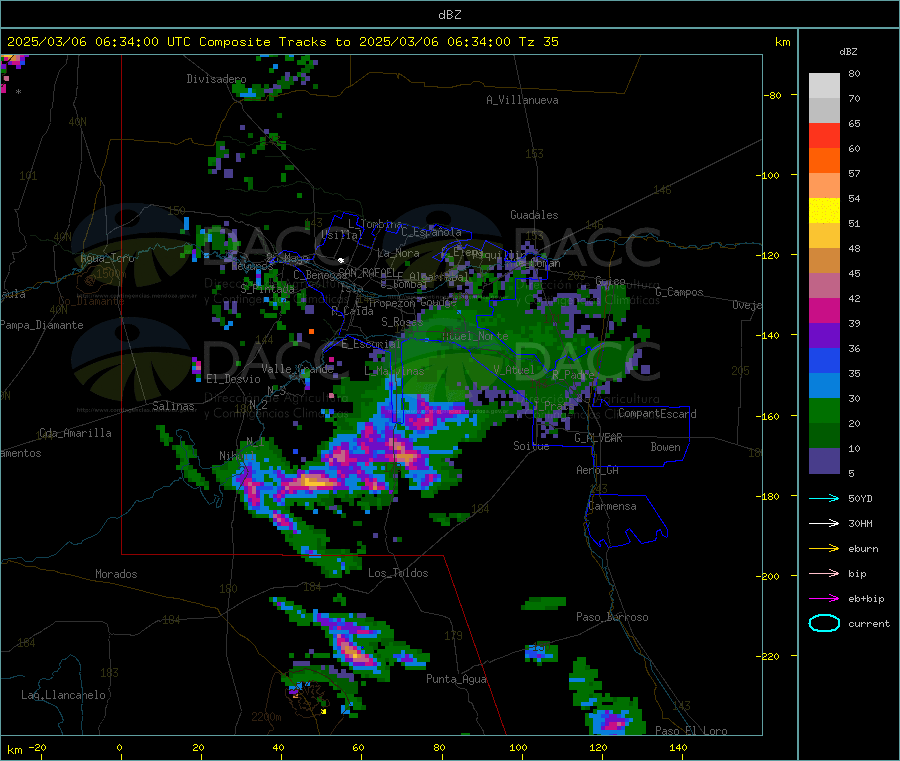
Task: Click the 'Los_Toldos' map label
Action: coord(398,573)
